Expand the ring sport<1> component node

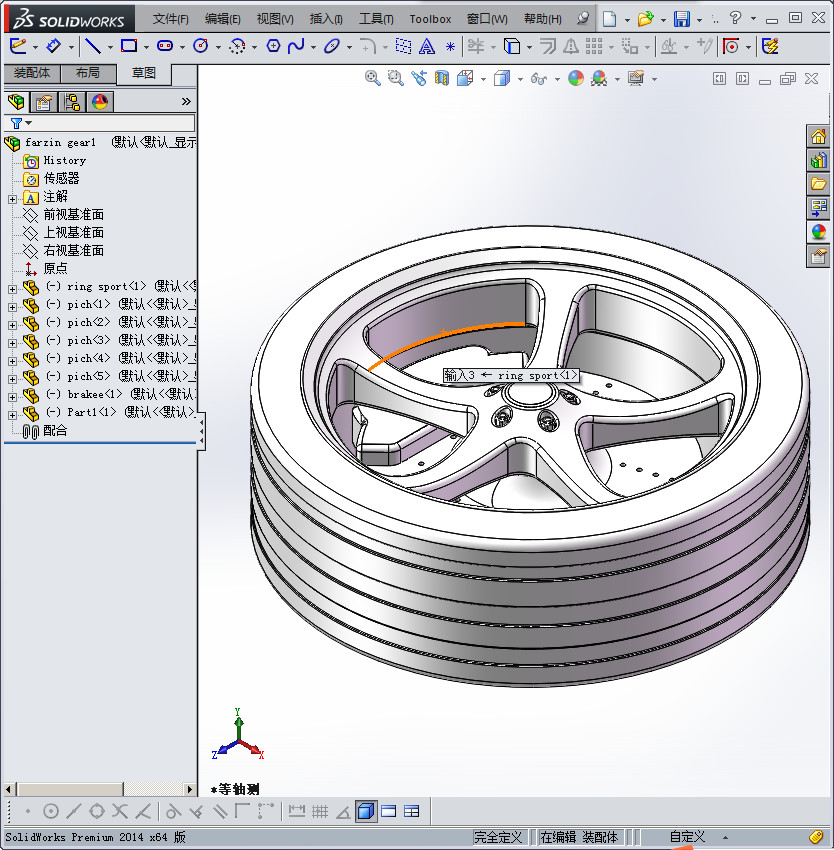pos(12,288)
